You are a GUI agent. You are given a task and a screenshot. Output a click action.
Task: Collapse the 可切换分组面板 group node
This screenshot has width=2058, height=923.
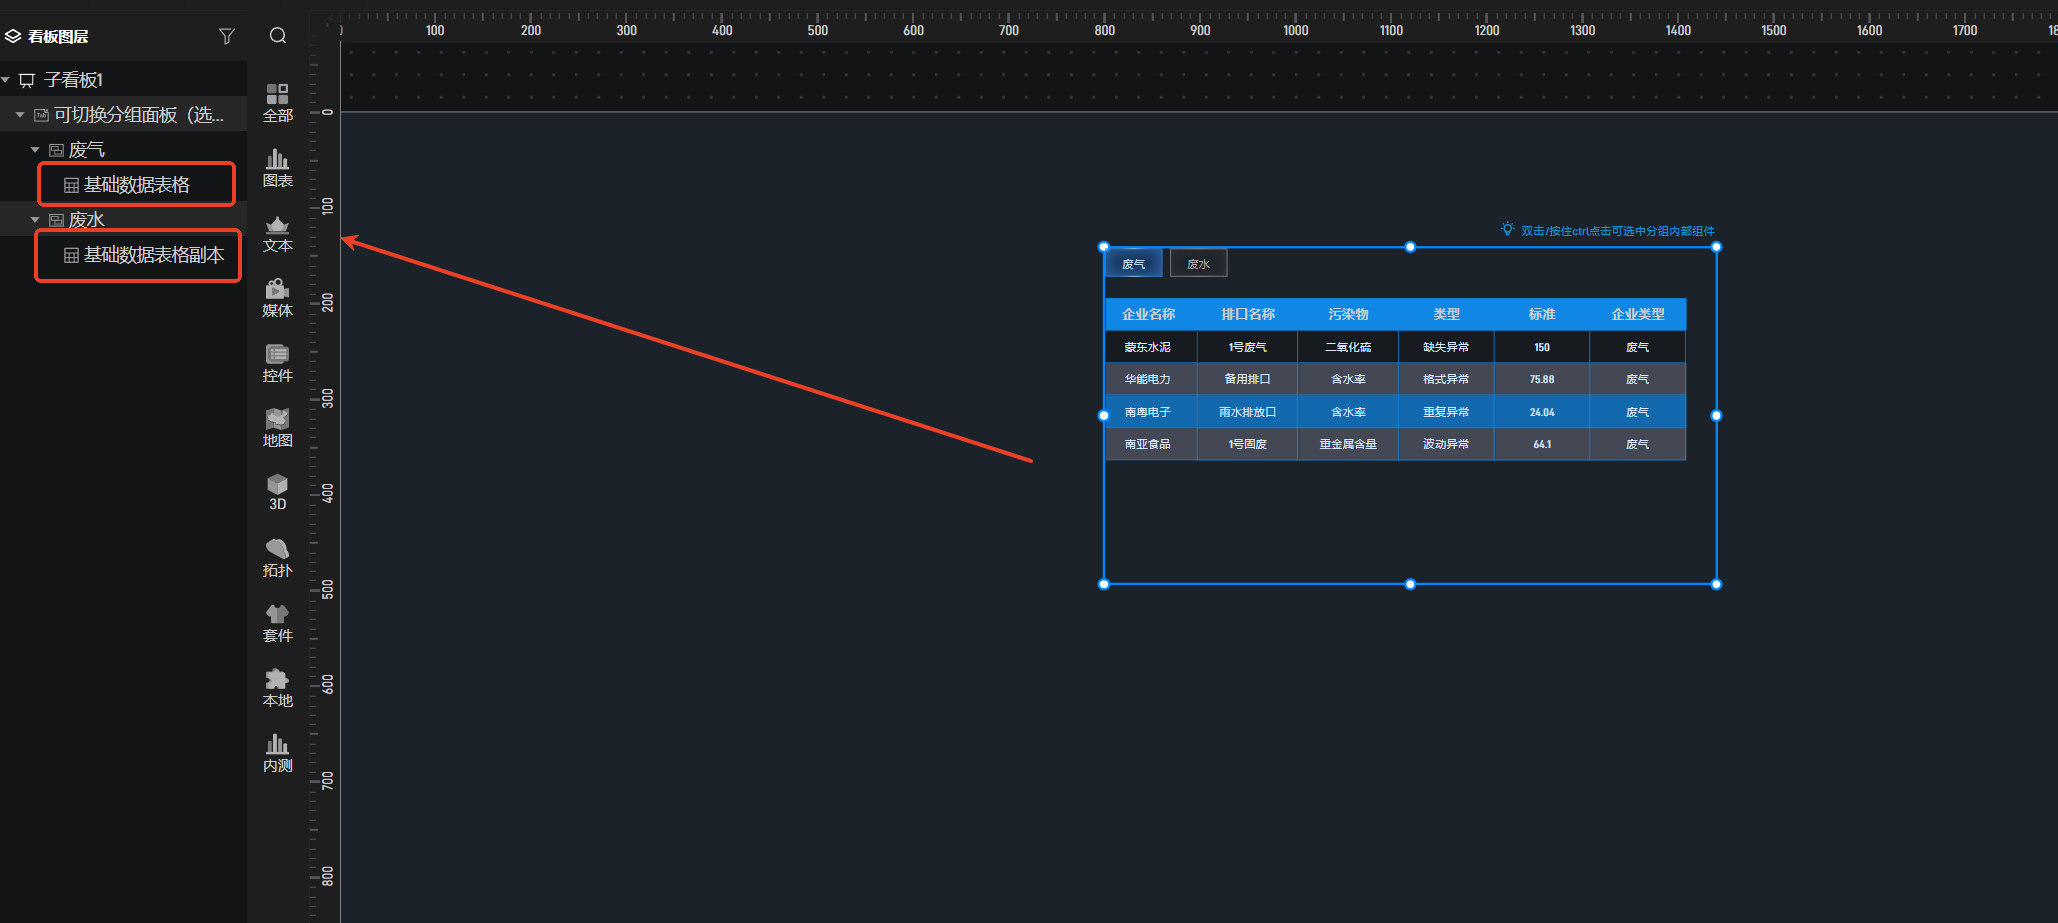[x=20, y=115]
